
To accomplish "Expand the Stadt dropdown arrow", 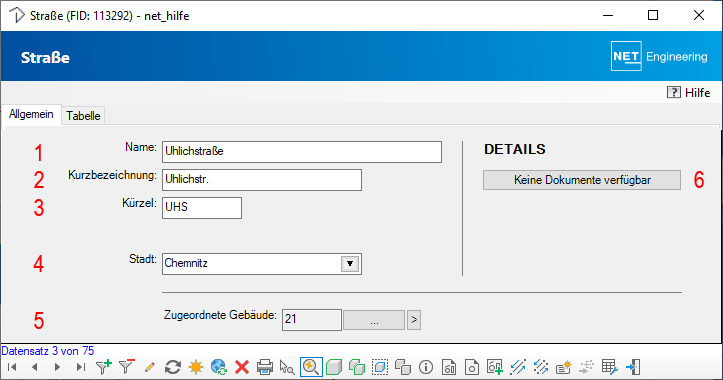I will tap(350, 264).
